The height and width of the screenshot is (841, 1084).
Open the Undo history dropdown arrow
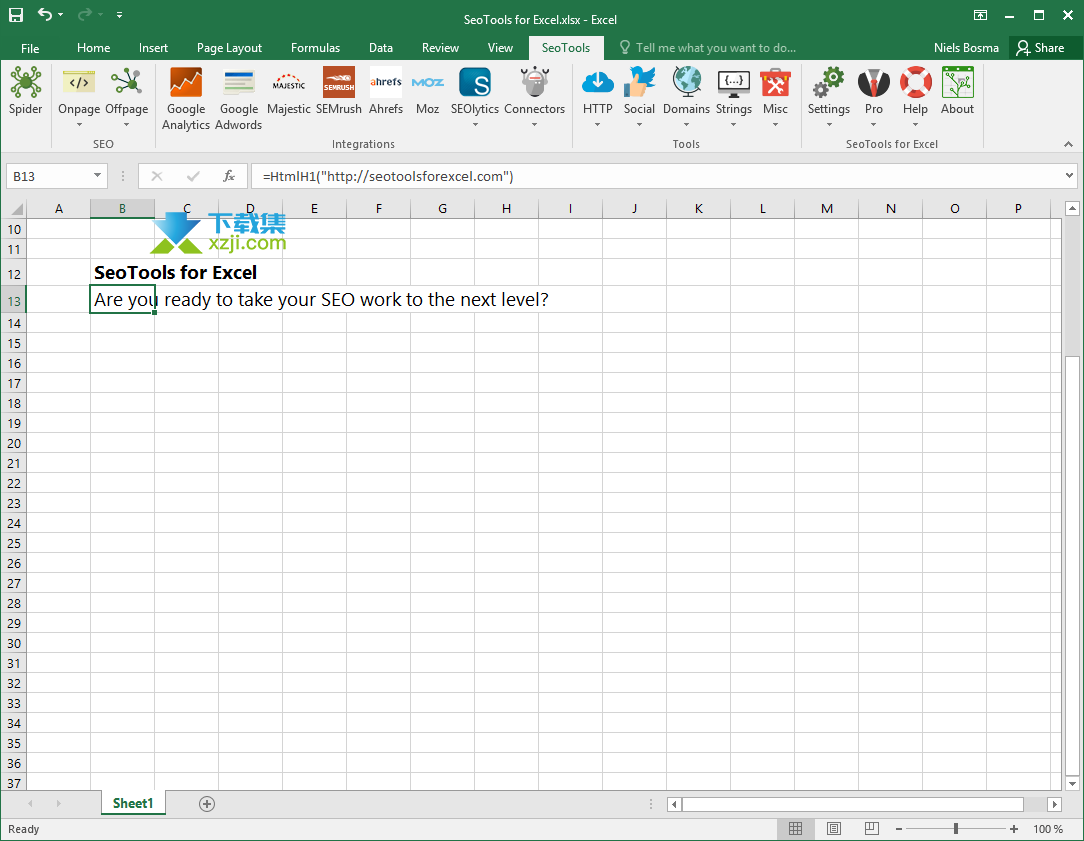(x=61, y=15)
